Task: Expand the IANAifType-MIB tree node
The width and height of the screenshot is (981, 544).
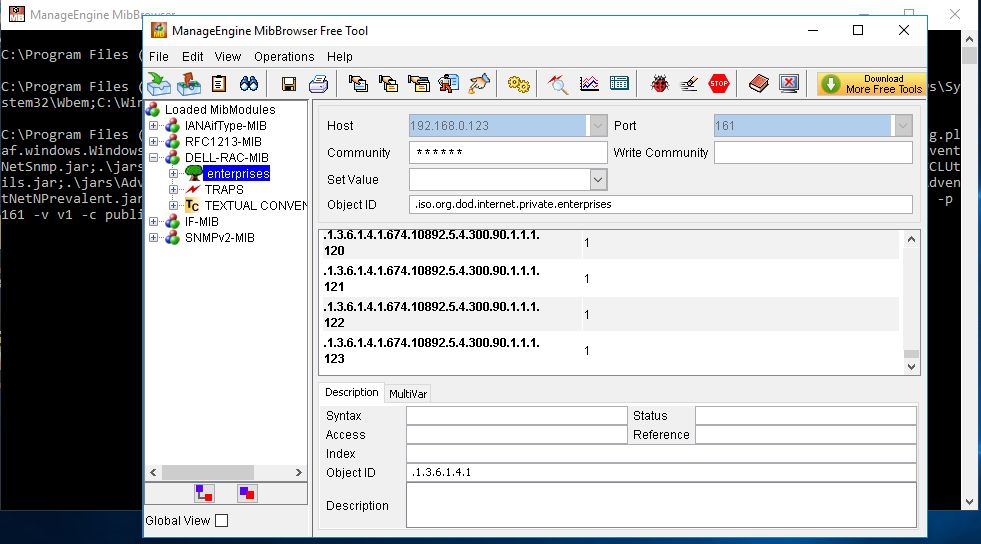Action: click(x=153, y=126)
